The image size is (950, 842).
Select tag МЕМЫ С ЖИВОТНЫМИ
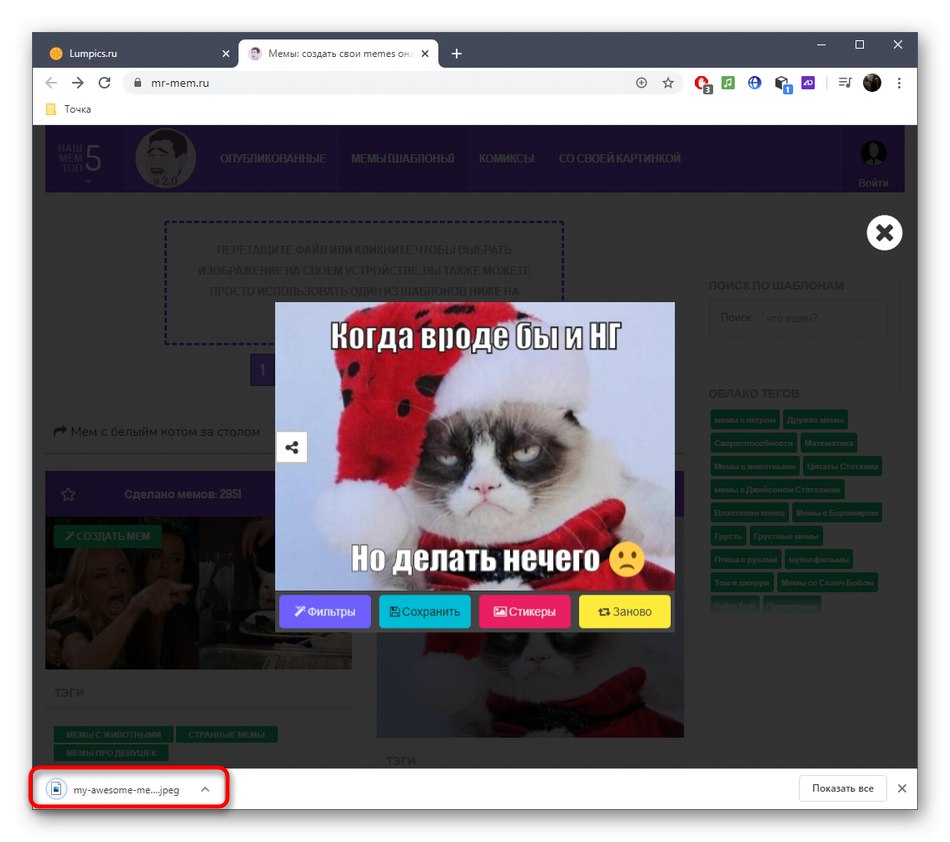pos(113,735)
